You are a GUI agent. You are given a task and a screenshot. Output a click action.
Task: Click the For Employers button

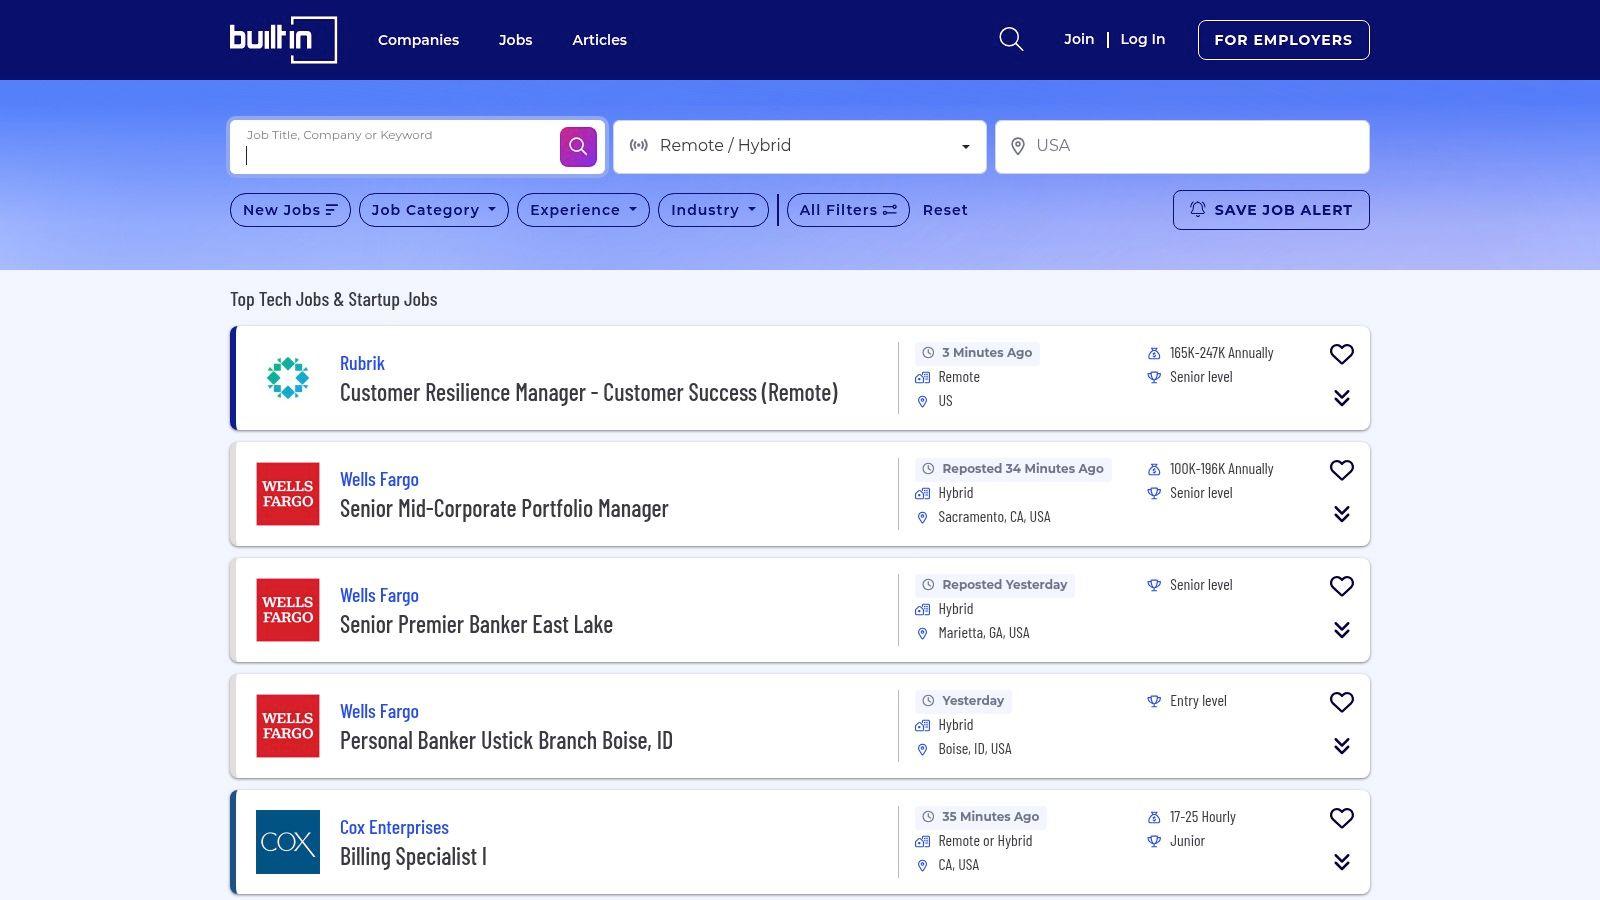click(x=1283, y=40)
